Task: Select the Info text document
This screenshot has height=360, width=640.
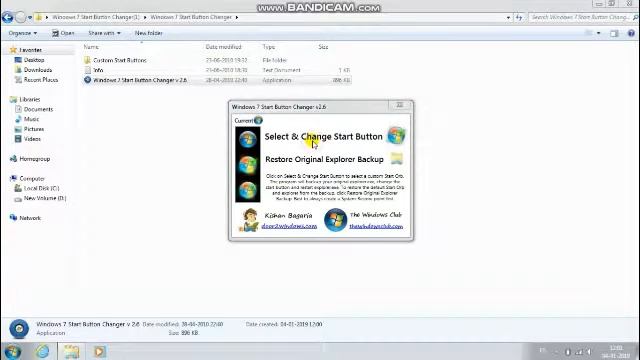Action: pos(98,70)
